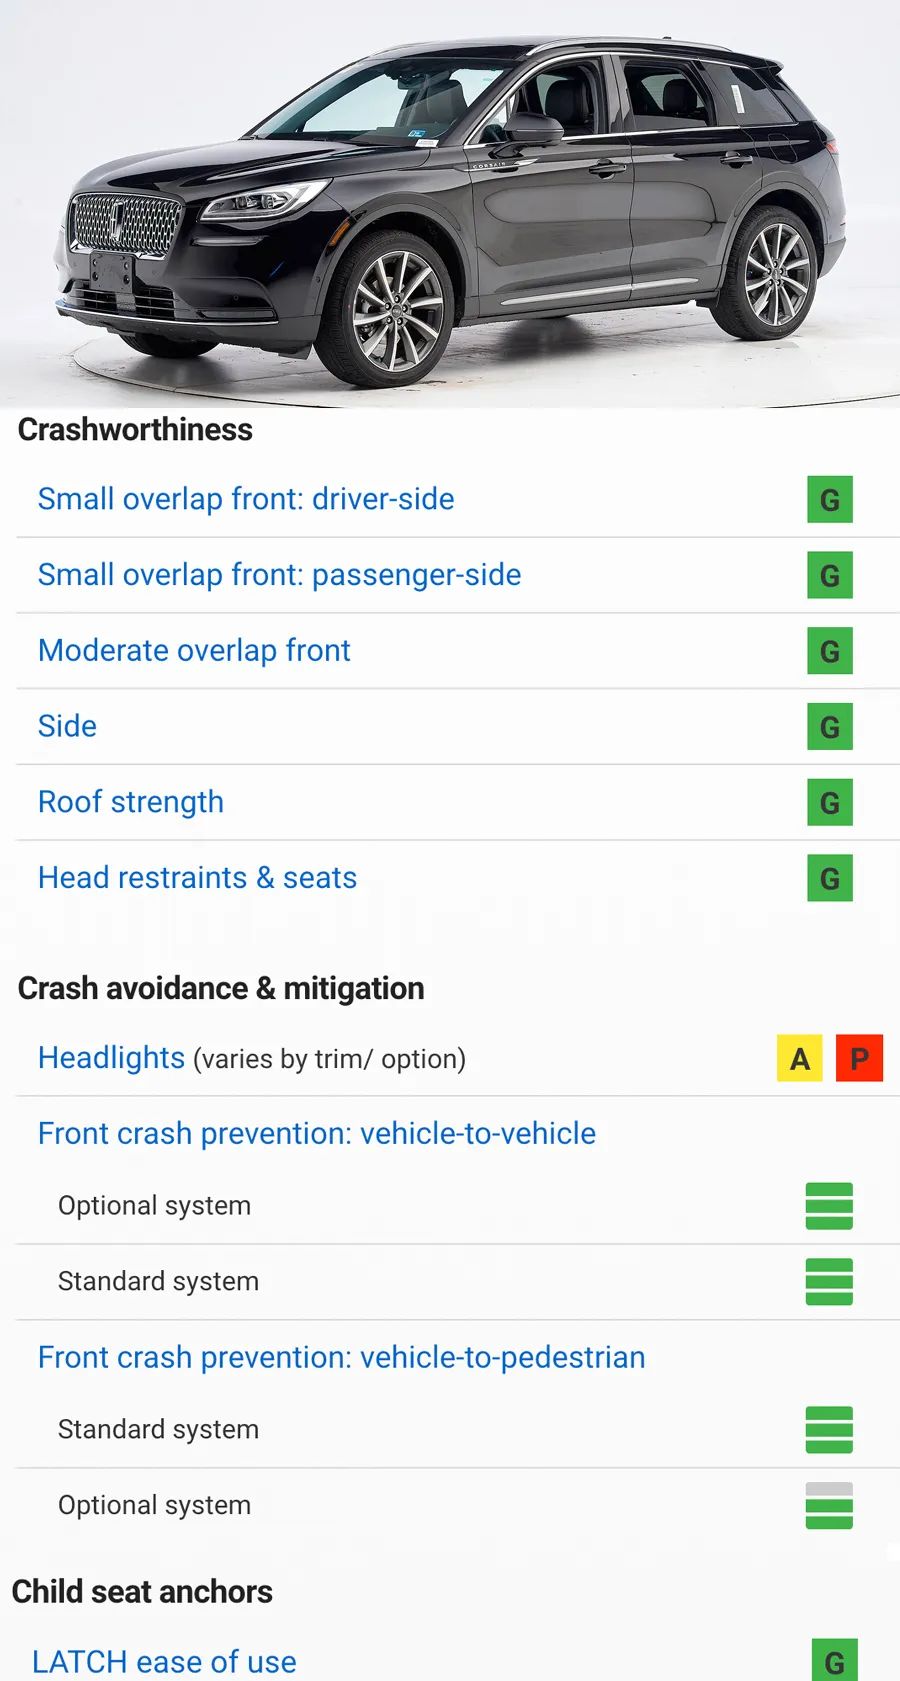Click vehicle-to-vehicle Optional system rating bars

click(829, 1206)
